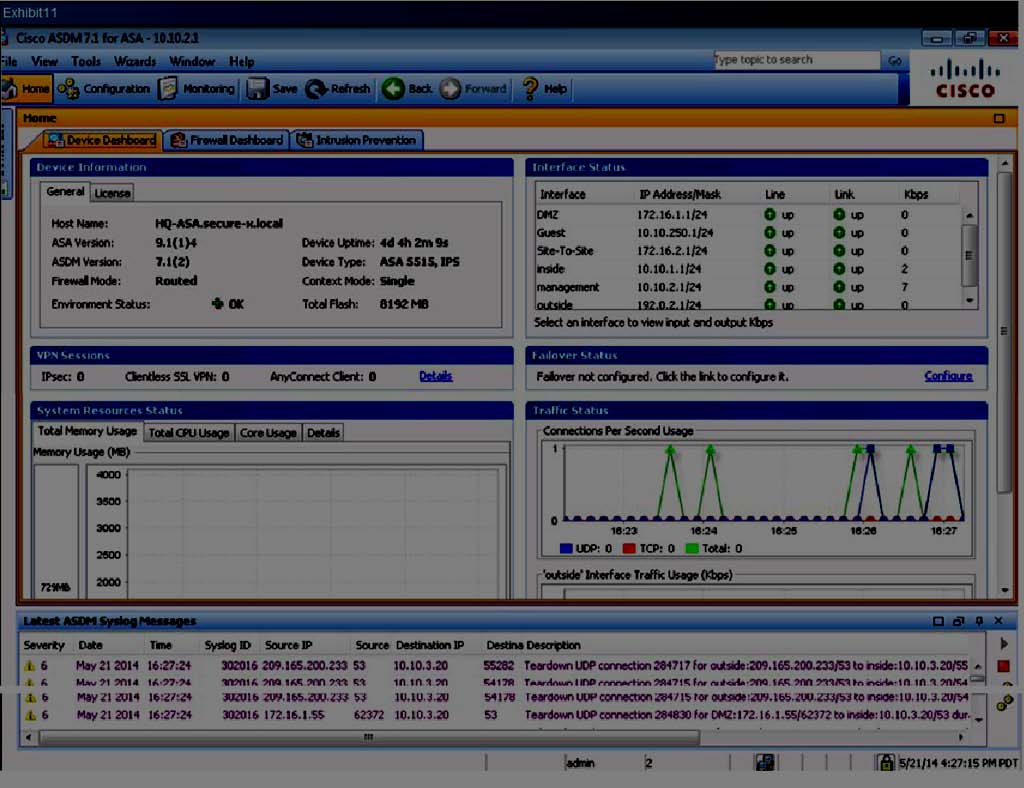Screen dimensions: 1024x788
Task: Click the syslog panel restore icon
Action: [958, 621]
